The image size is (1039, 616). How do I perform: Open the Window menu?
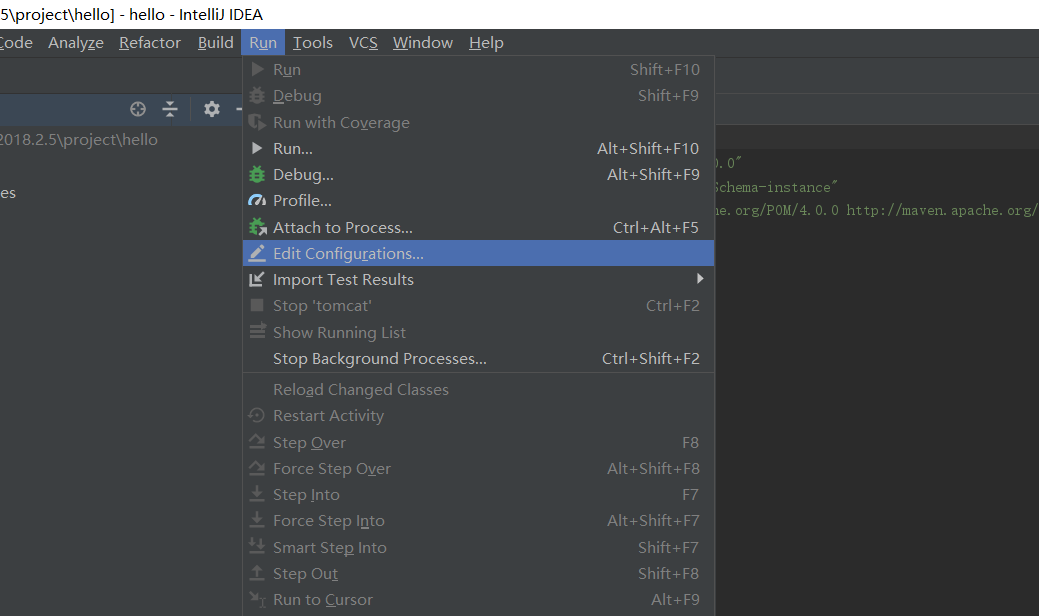coord(423,42)
